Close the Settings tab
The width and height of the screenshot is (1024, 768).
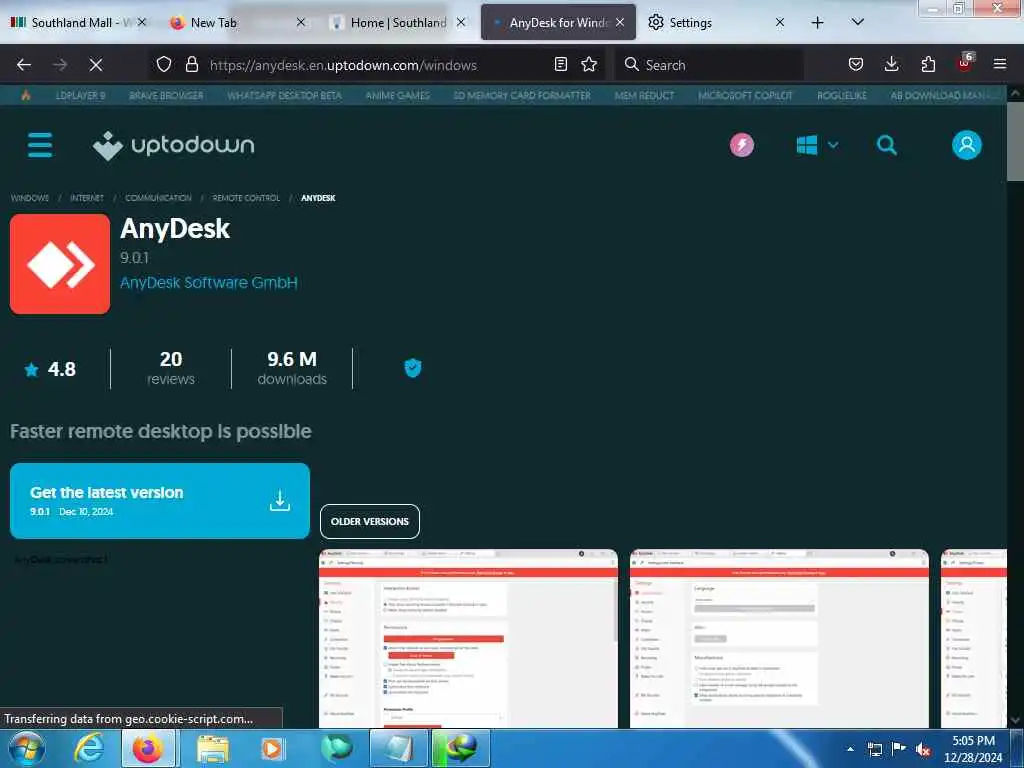click(x=780, y=23)
